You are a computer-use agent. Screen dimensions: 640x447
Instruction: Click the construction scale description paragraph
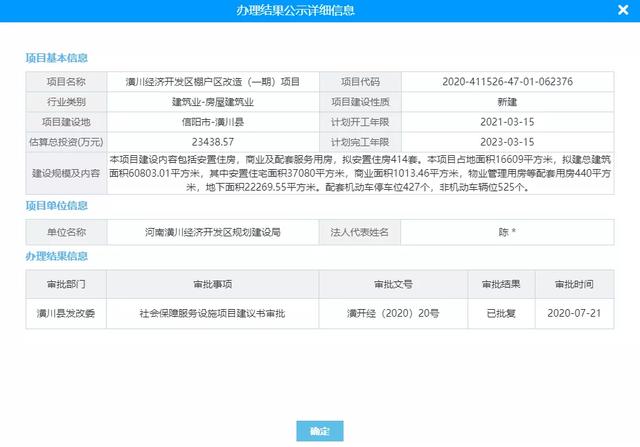pos(360,173)
